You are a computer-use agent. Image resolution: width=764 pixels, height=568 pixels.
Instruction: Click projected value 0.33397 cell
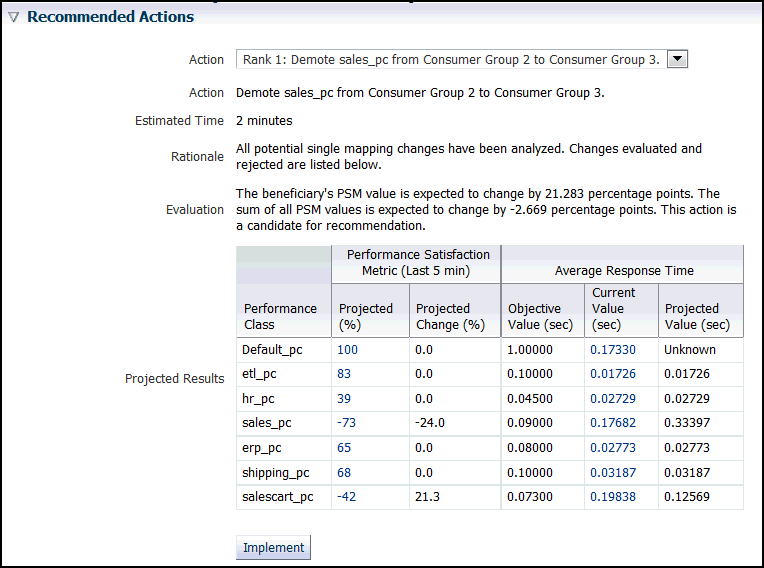coord(701,423)
